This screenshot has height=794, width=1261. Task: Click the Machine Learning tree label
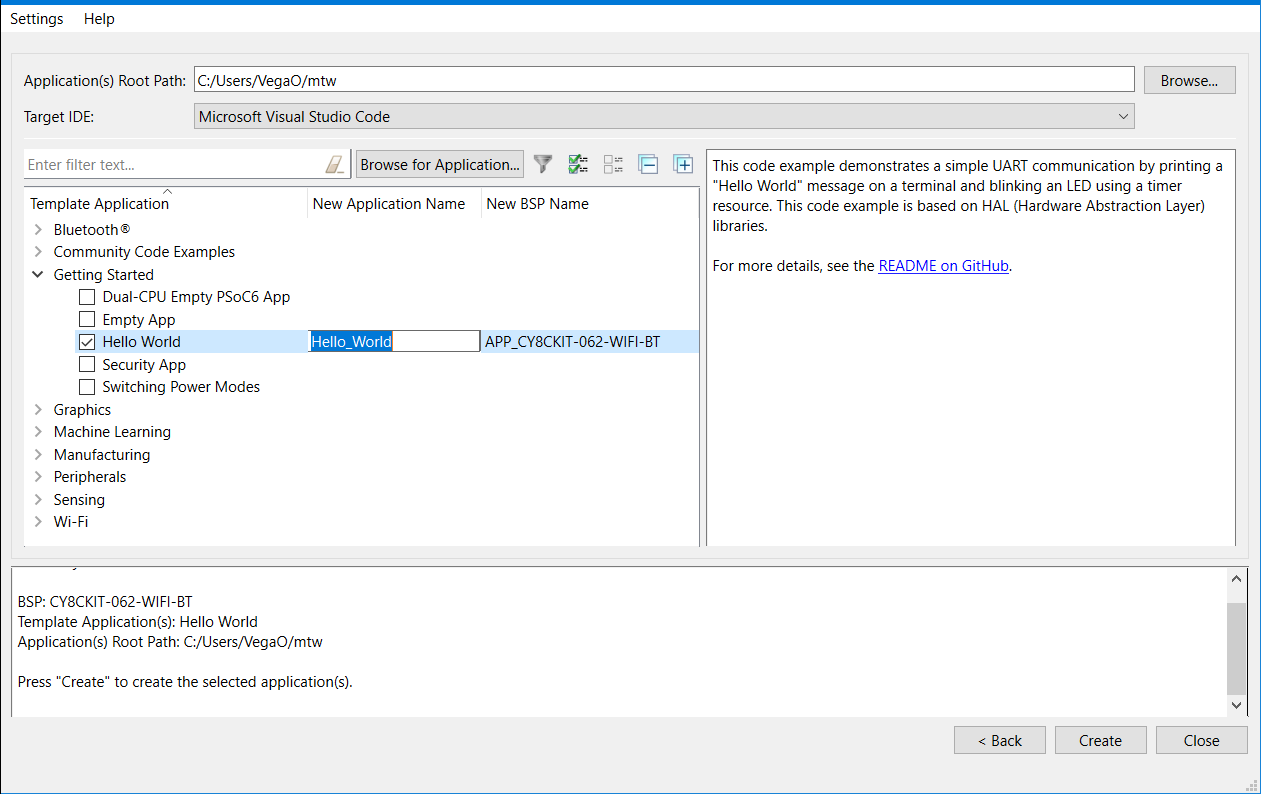(112, 432)
